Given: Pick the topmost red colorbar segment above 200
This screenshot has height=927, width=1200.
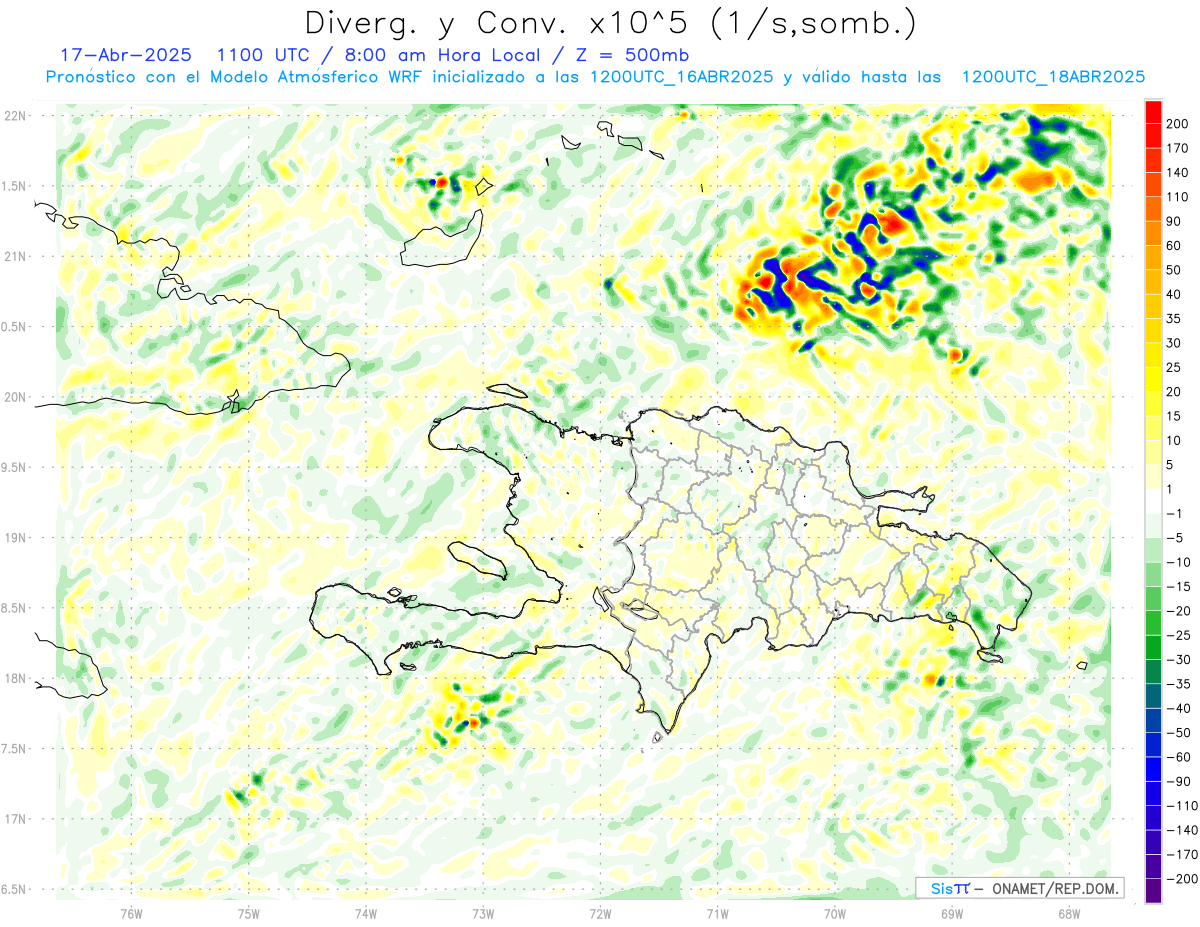Looking at the screenshot, I should [x=1153, y=112].
